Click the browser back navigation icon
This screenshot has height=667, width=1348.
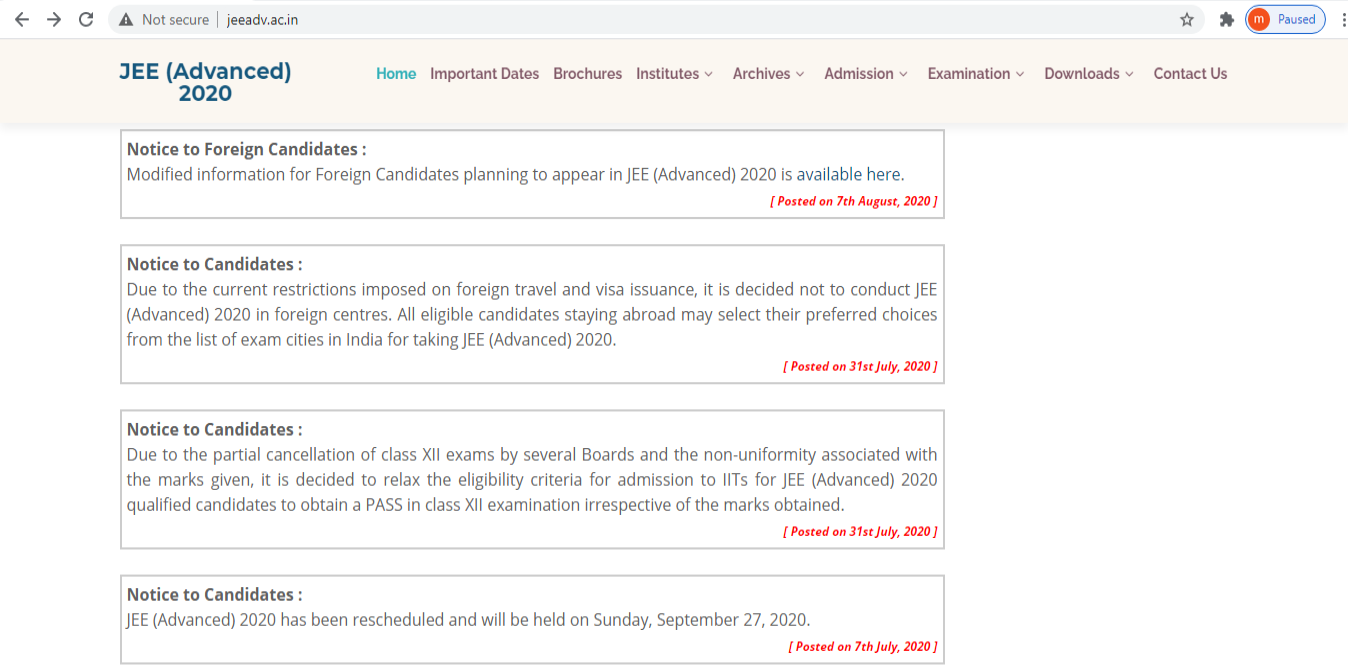tap(21, 18)
